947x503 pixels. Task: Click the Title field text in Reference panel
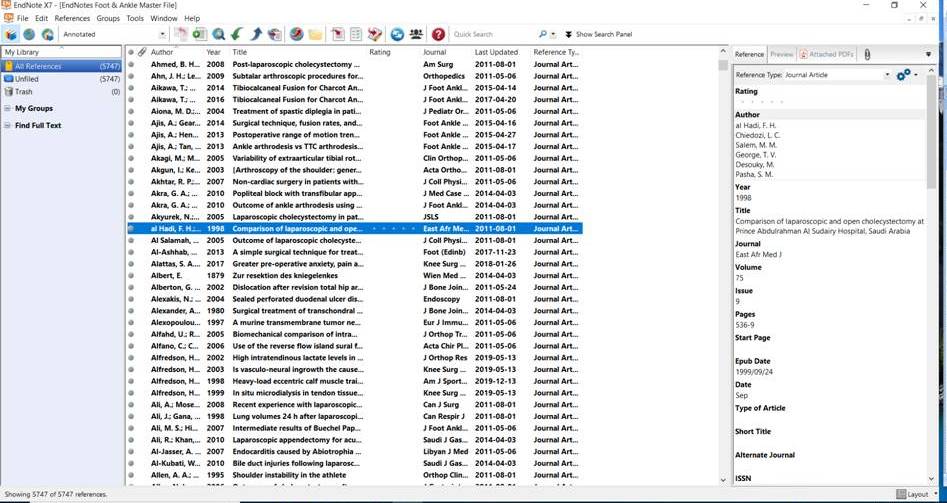coord(829,226)
